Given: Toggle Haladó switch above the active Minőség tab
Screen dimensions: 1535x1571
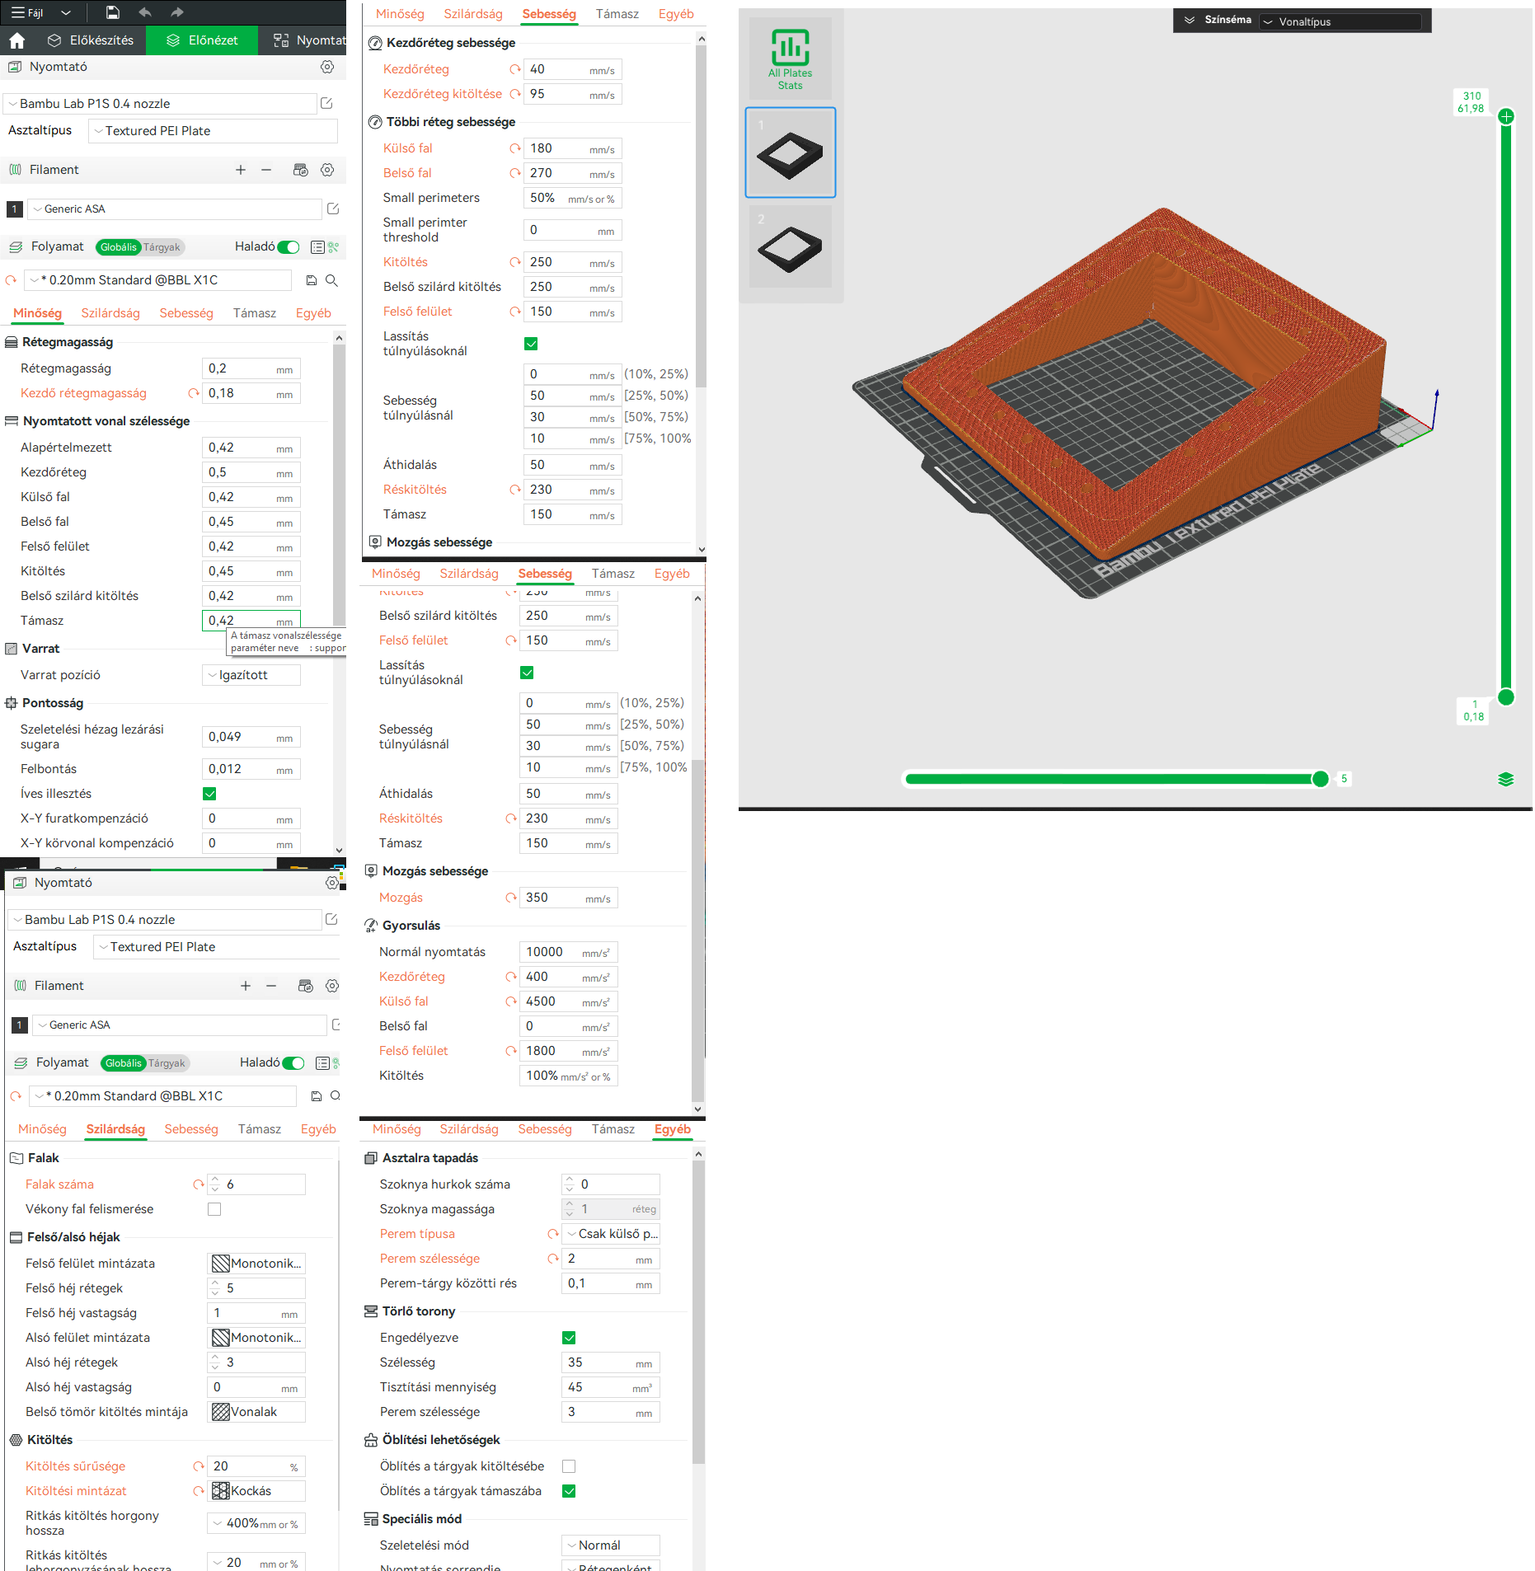Looking at the screenshot, I should (x=289, y=247).
